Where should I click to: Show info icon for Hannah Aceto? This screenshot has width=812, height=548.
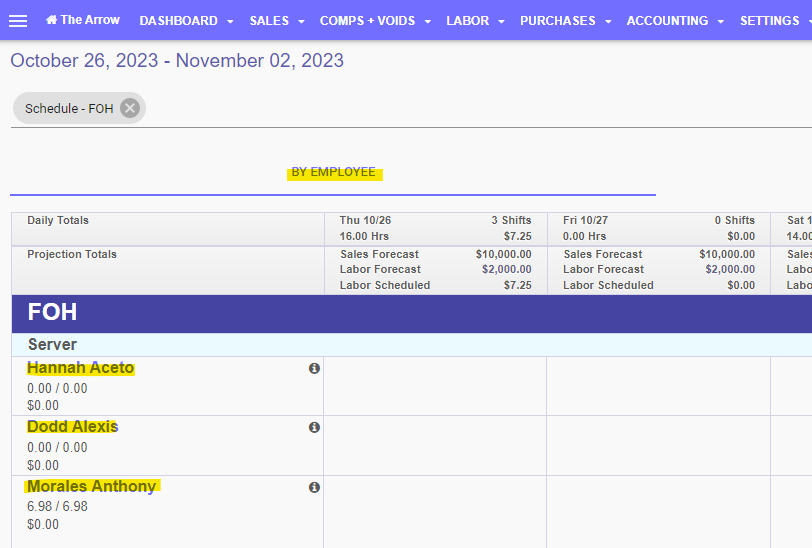(x=314, y=368)
